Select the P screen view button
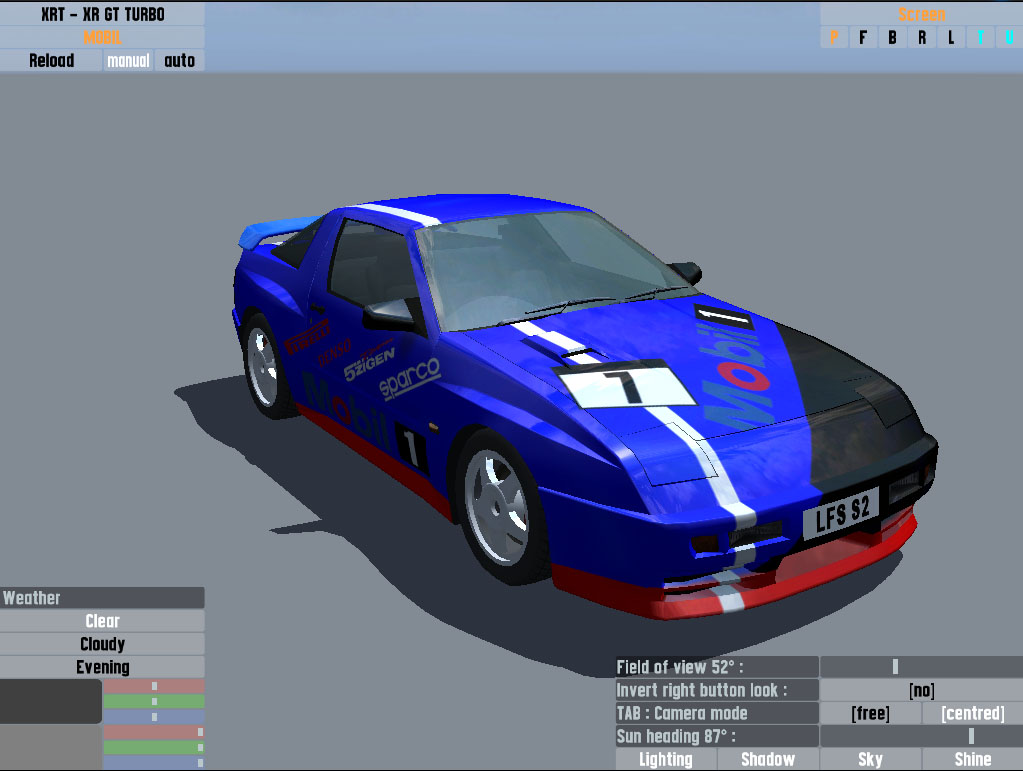 click(834, 38)
